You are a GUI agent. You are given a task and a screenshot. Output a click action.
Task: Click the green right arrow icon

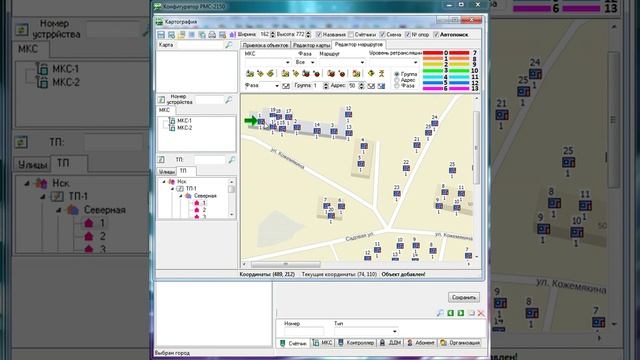tap(461, 313)
